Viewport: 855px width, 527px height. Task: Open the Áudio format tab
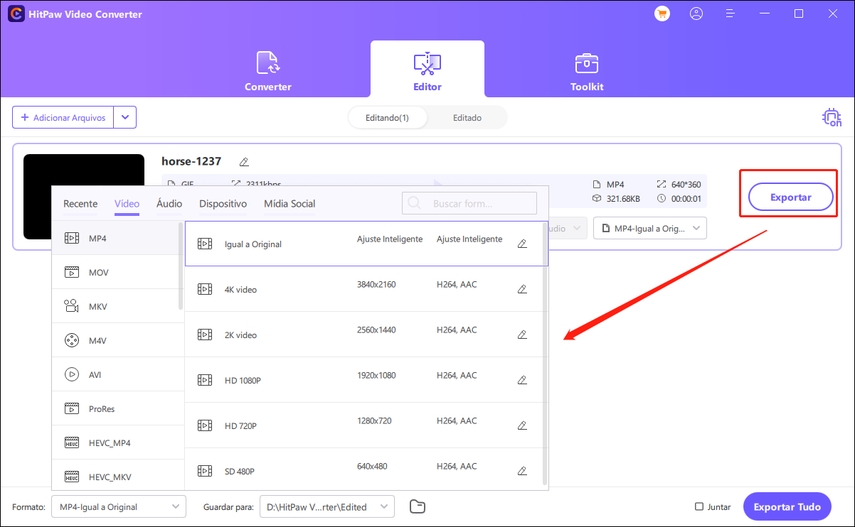tap(169, 203)
